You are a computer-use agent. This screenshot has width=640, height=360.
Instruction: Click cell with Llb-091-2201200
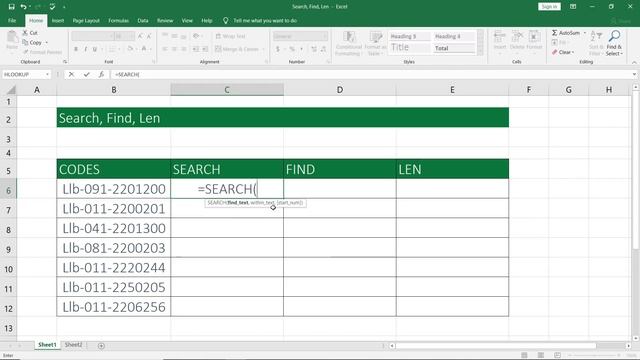tap(113, 189)
